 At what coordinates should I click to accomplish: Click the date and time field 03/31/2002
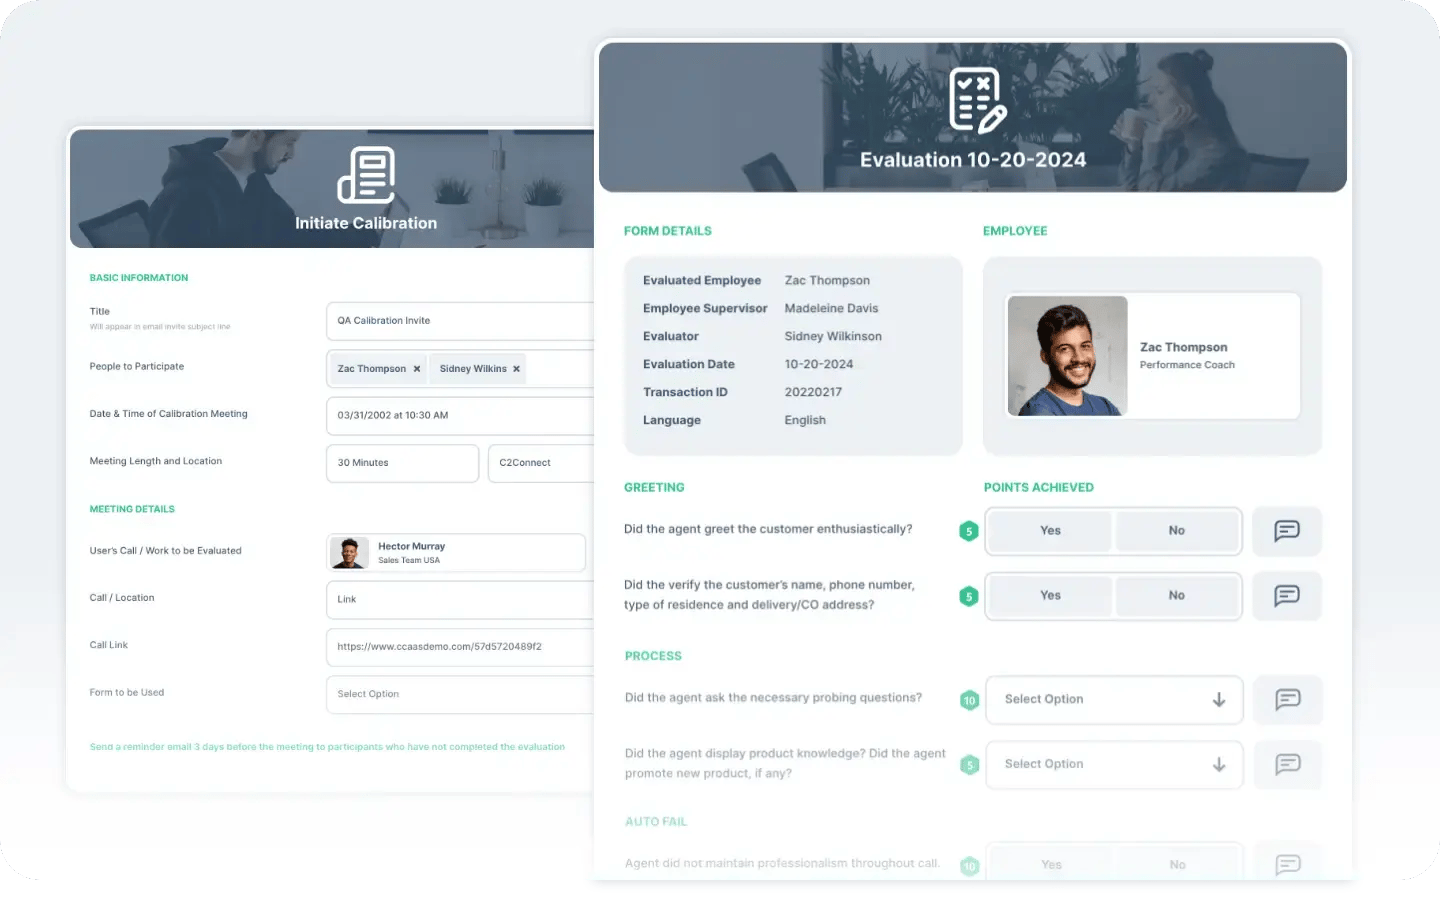460,416
